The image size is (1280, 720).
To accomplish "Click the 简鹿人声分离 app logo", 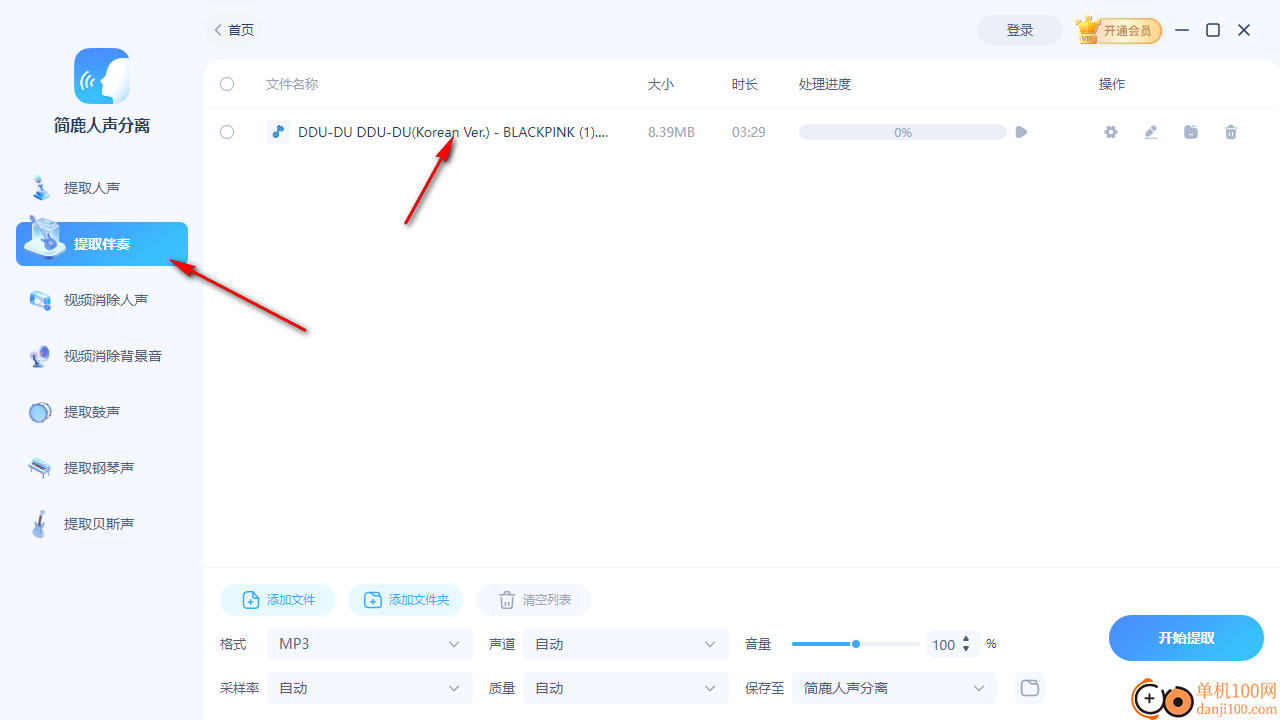I will click(x=102, y=76).
